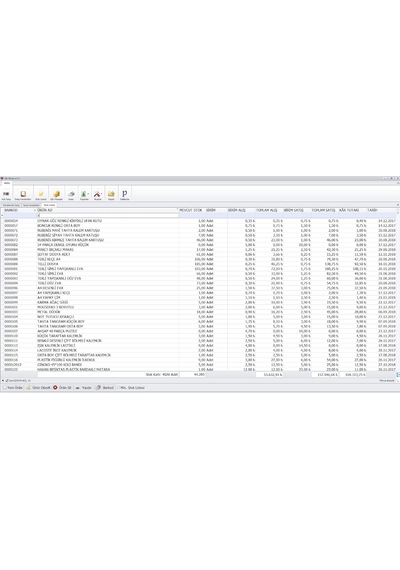400x570 pixels.
Task: Click the Barkod button
Action: tap(105, 388)
